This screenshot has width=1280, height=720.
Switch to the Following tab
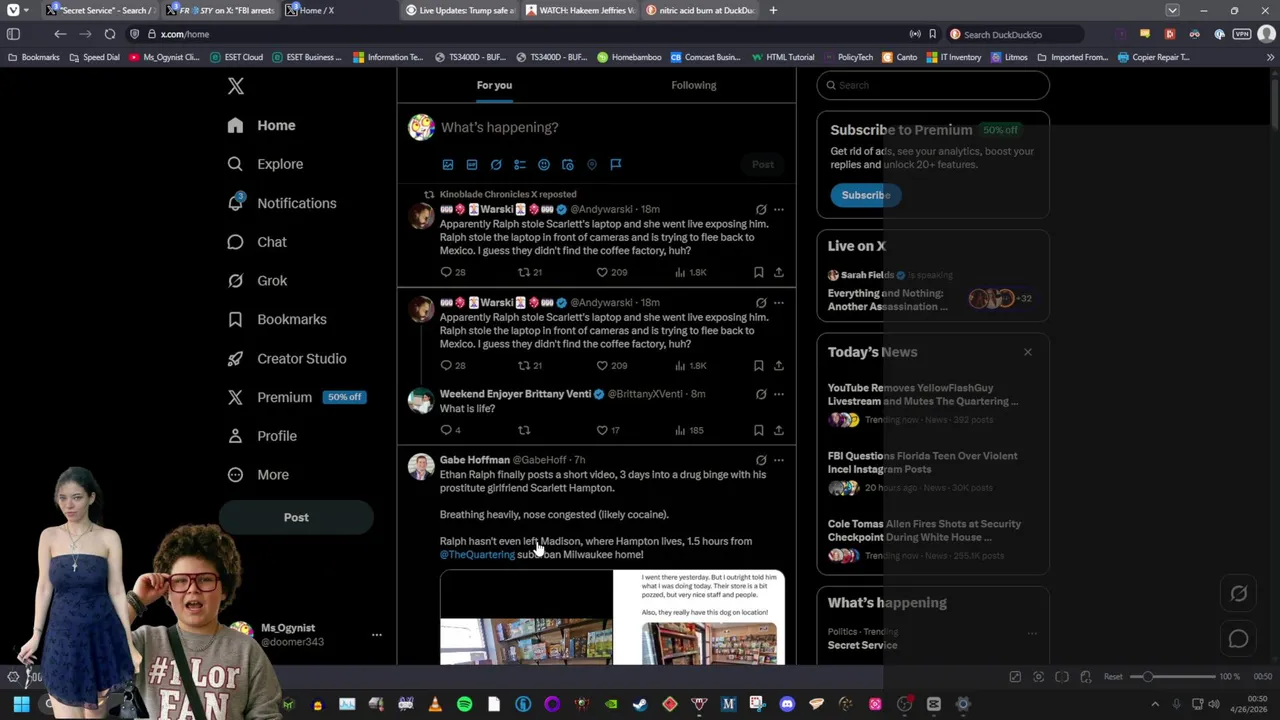693,85
